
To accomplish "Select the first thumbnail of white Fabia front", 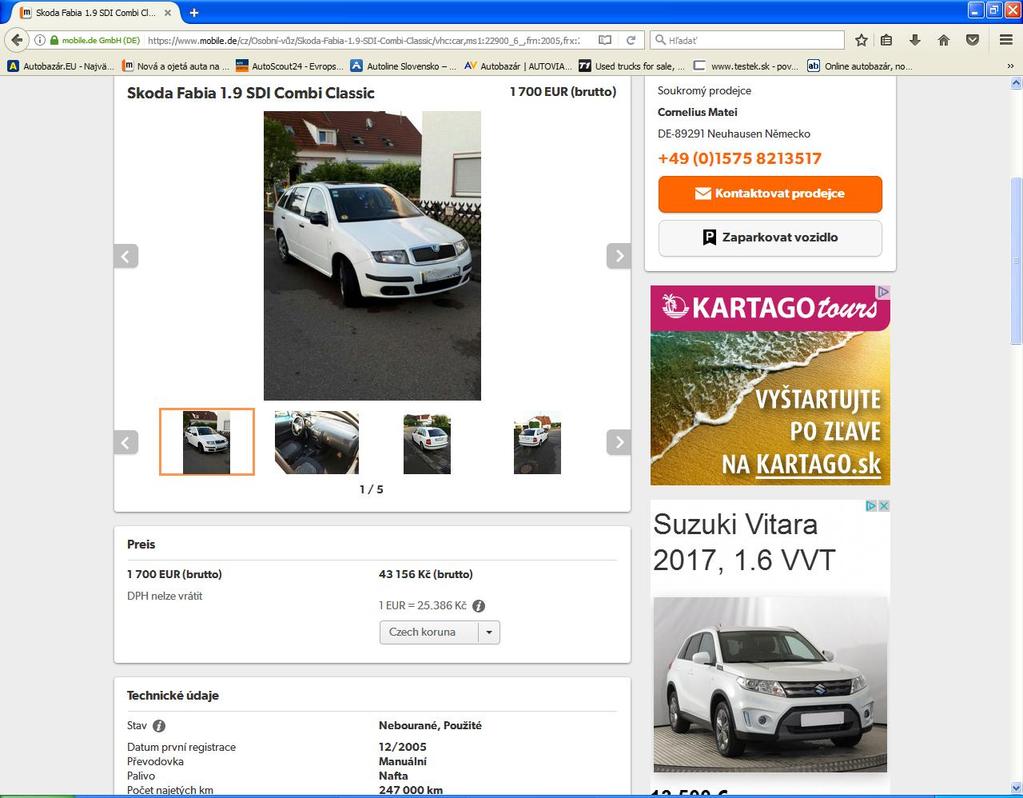I will (x=207, y=442).
